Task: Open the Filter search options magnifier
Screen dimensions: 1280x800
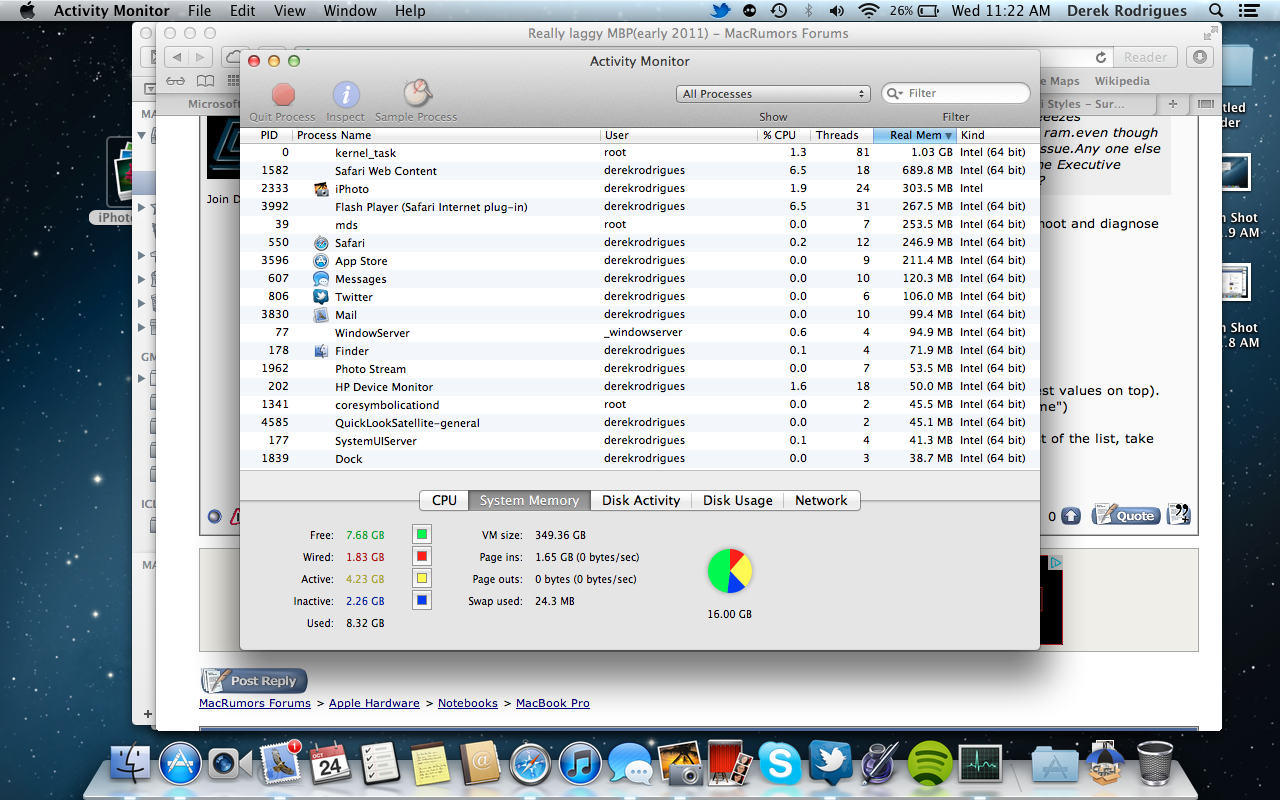Action: pyautogui.click(x=895, y=93)
